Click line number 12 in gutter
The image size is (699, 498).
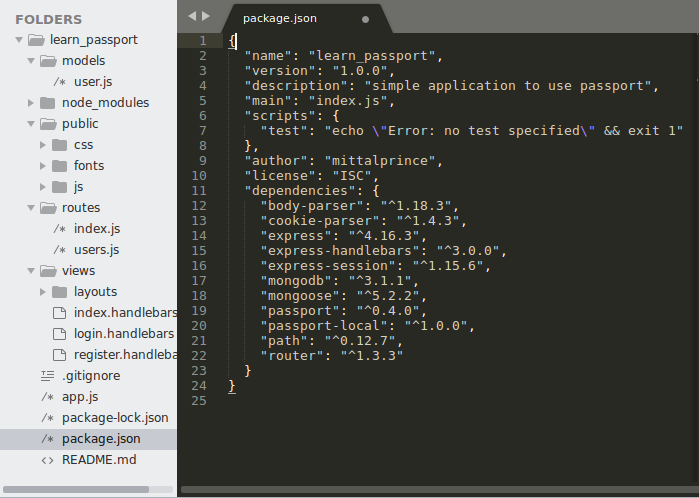click(199, 206)
